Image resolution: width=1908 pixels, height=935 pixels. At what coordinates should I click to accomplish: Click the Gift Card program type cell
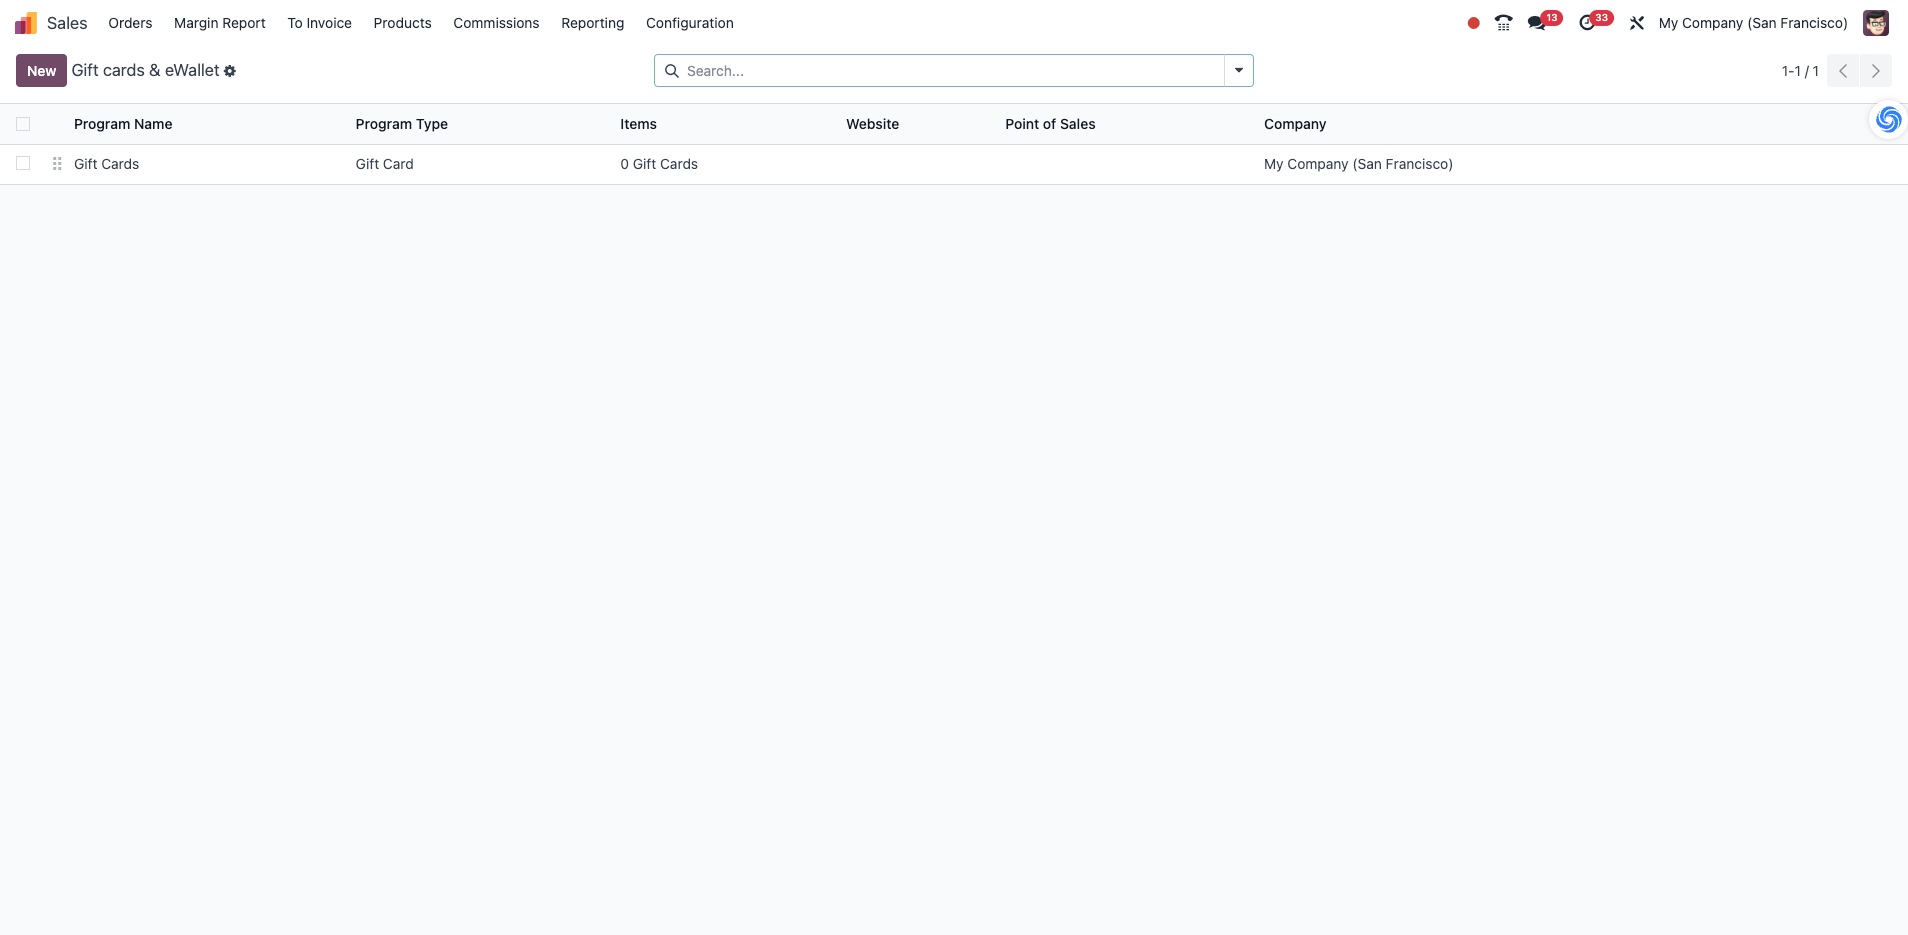[384, 164]
